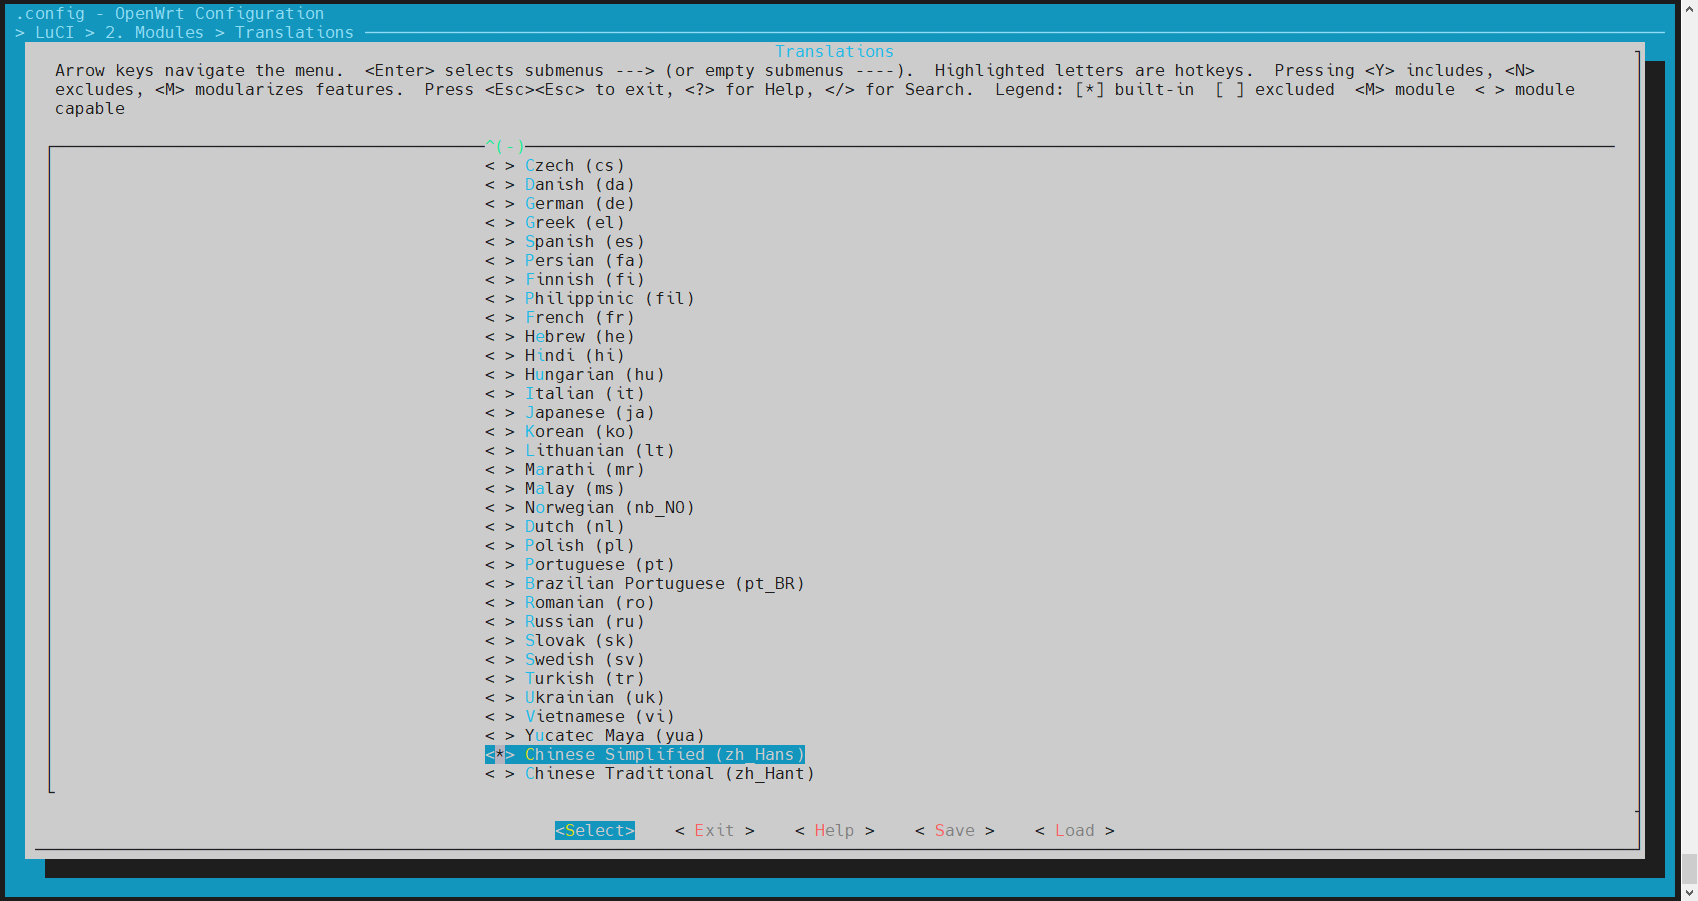Image resolution: width=1698 pixels, height=901 pixels.
Task: Open the Help button
Action: 834,831
